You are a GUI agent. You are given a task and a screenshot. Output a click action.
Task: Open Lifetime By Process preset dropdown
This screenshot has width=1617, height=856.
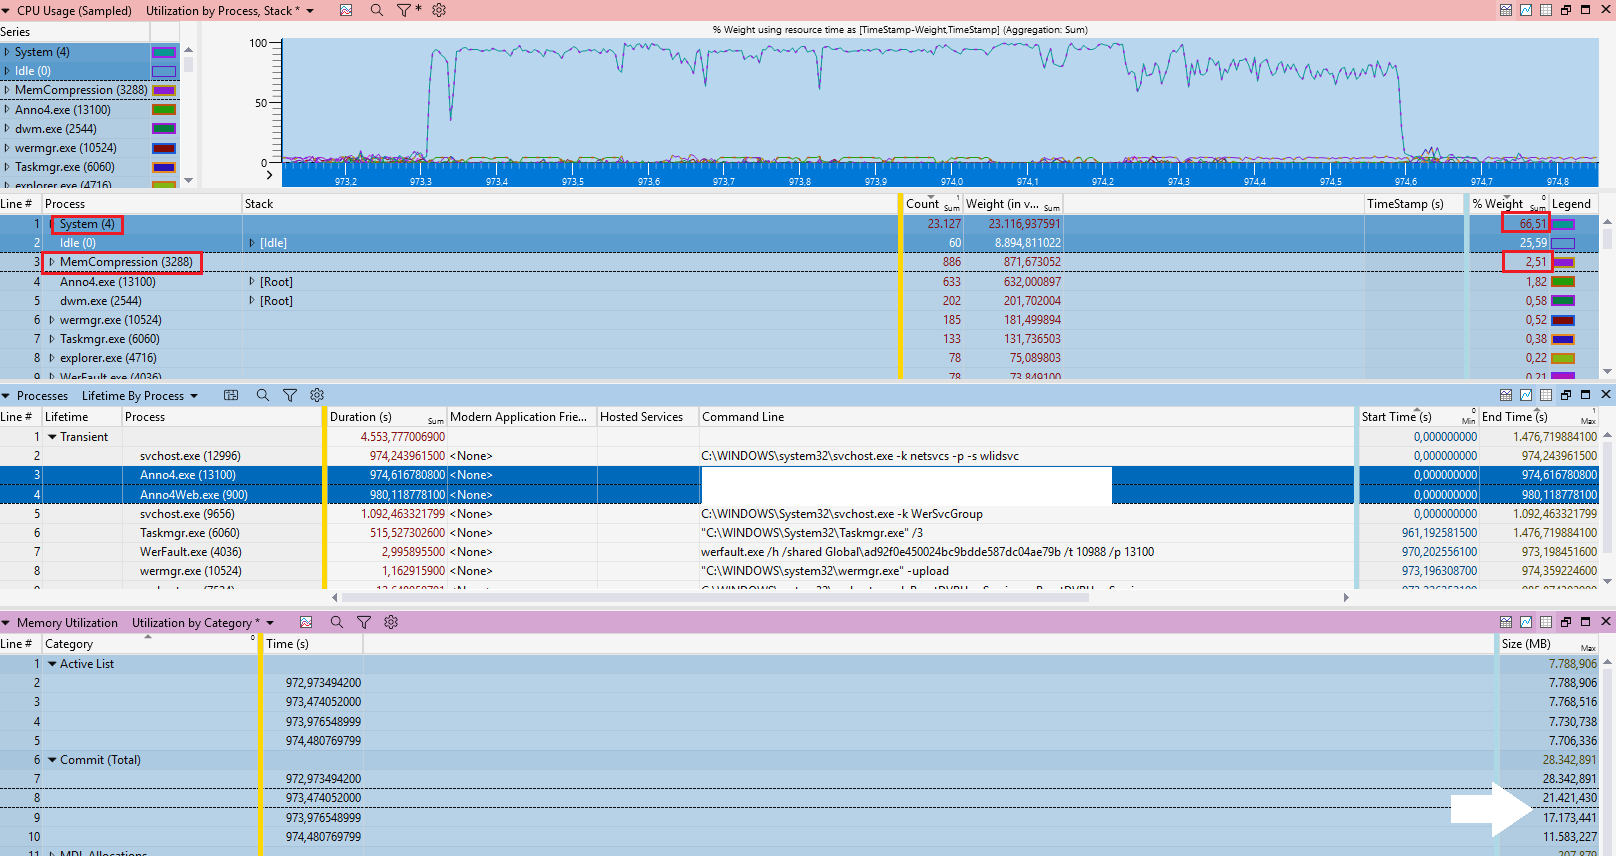pos(194,396)
